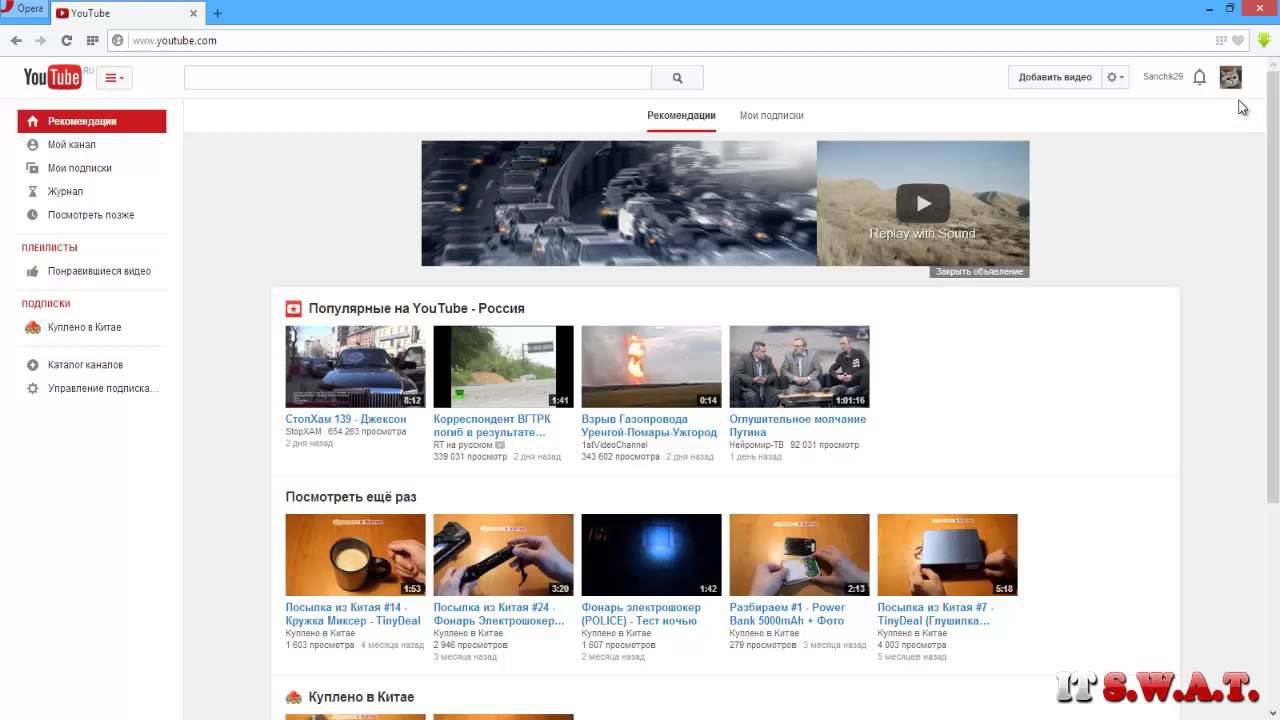The height and width of the screenshot is (720, 1280).
Task: Select the Рекомендации tab
Action: point(681,115)
